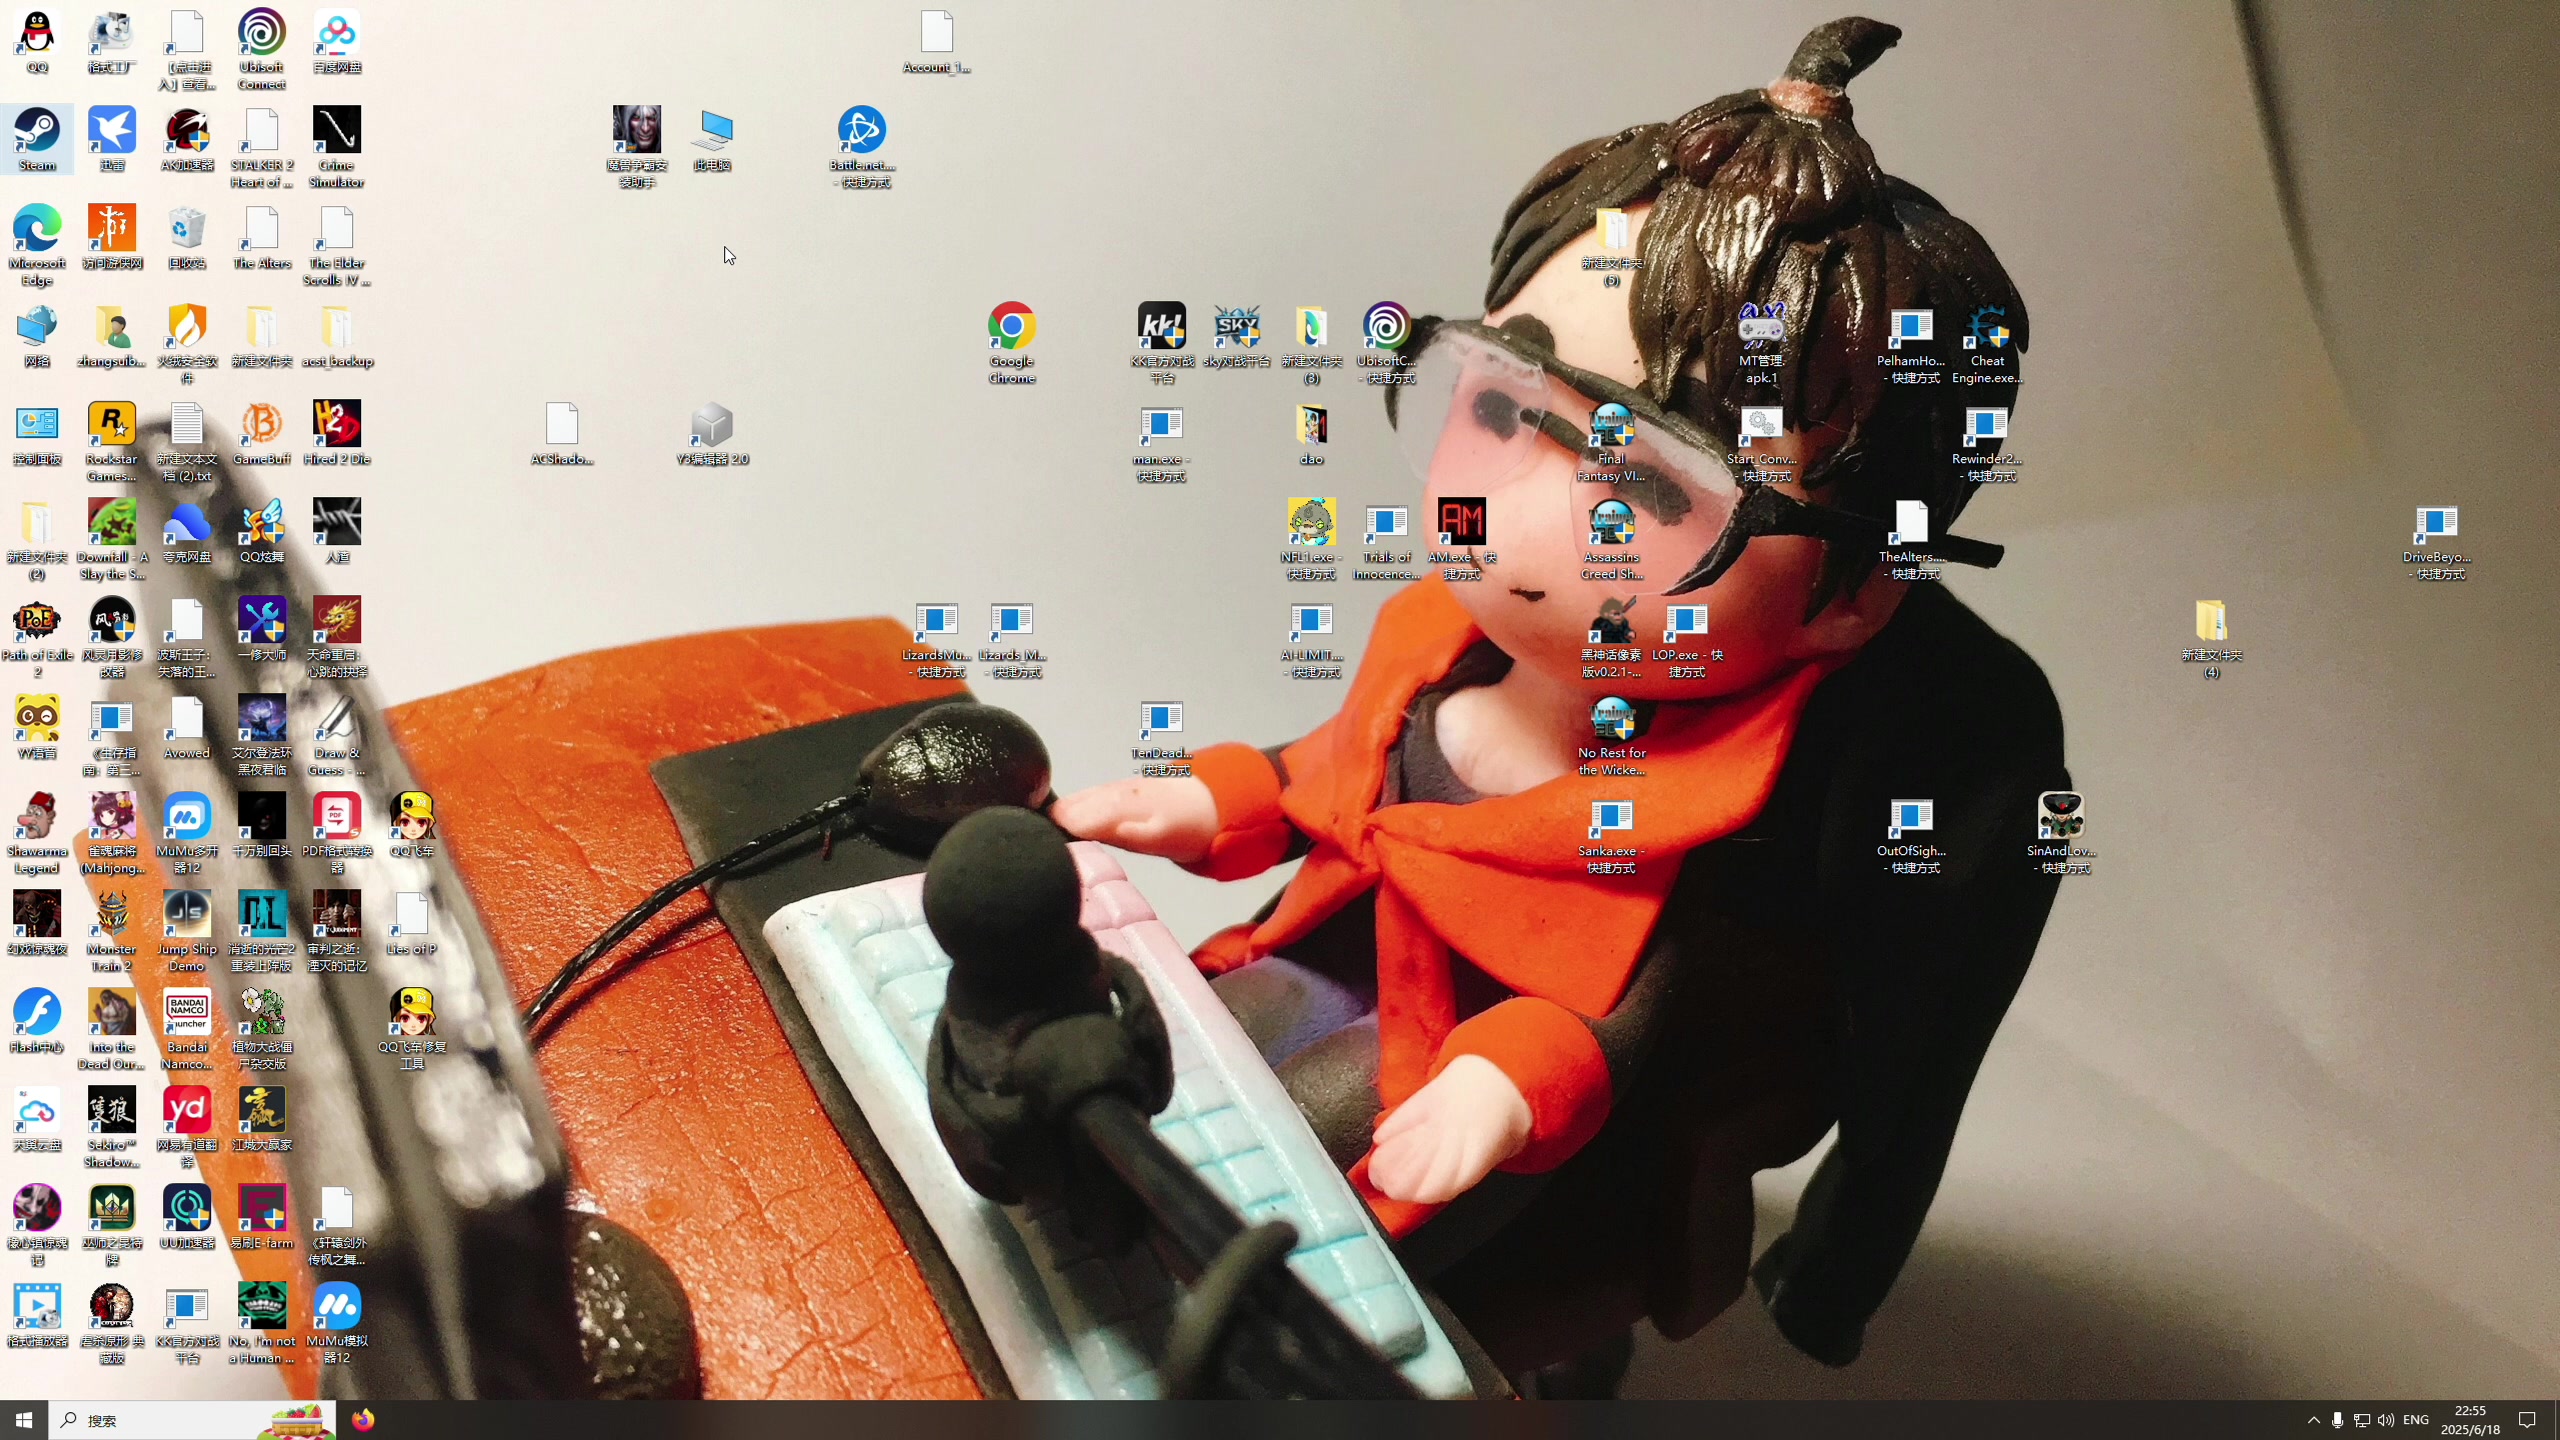Open Firefox from the taskbar

point(363,1420)
